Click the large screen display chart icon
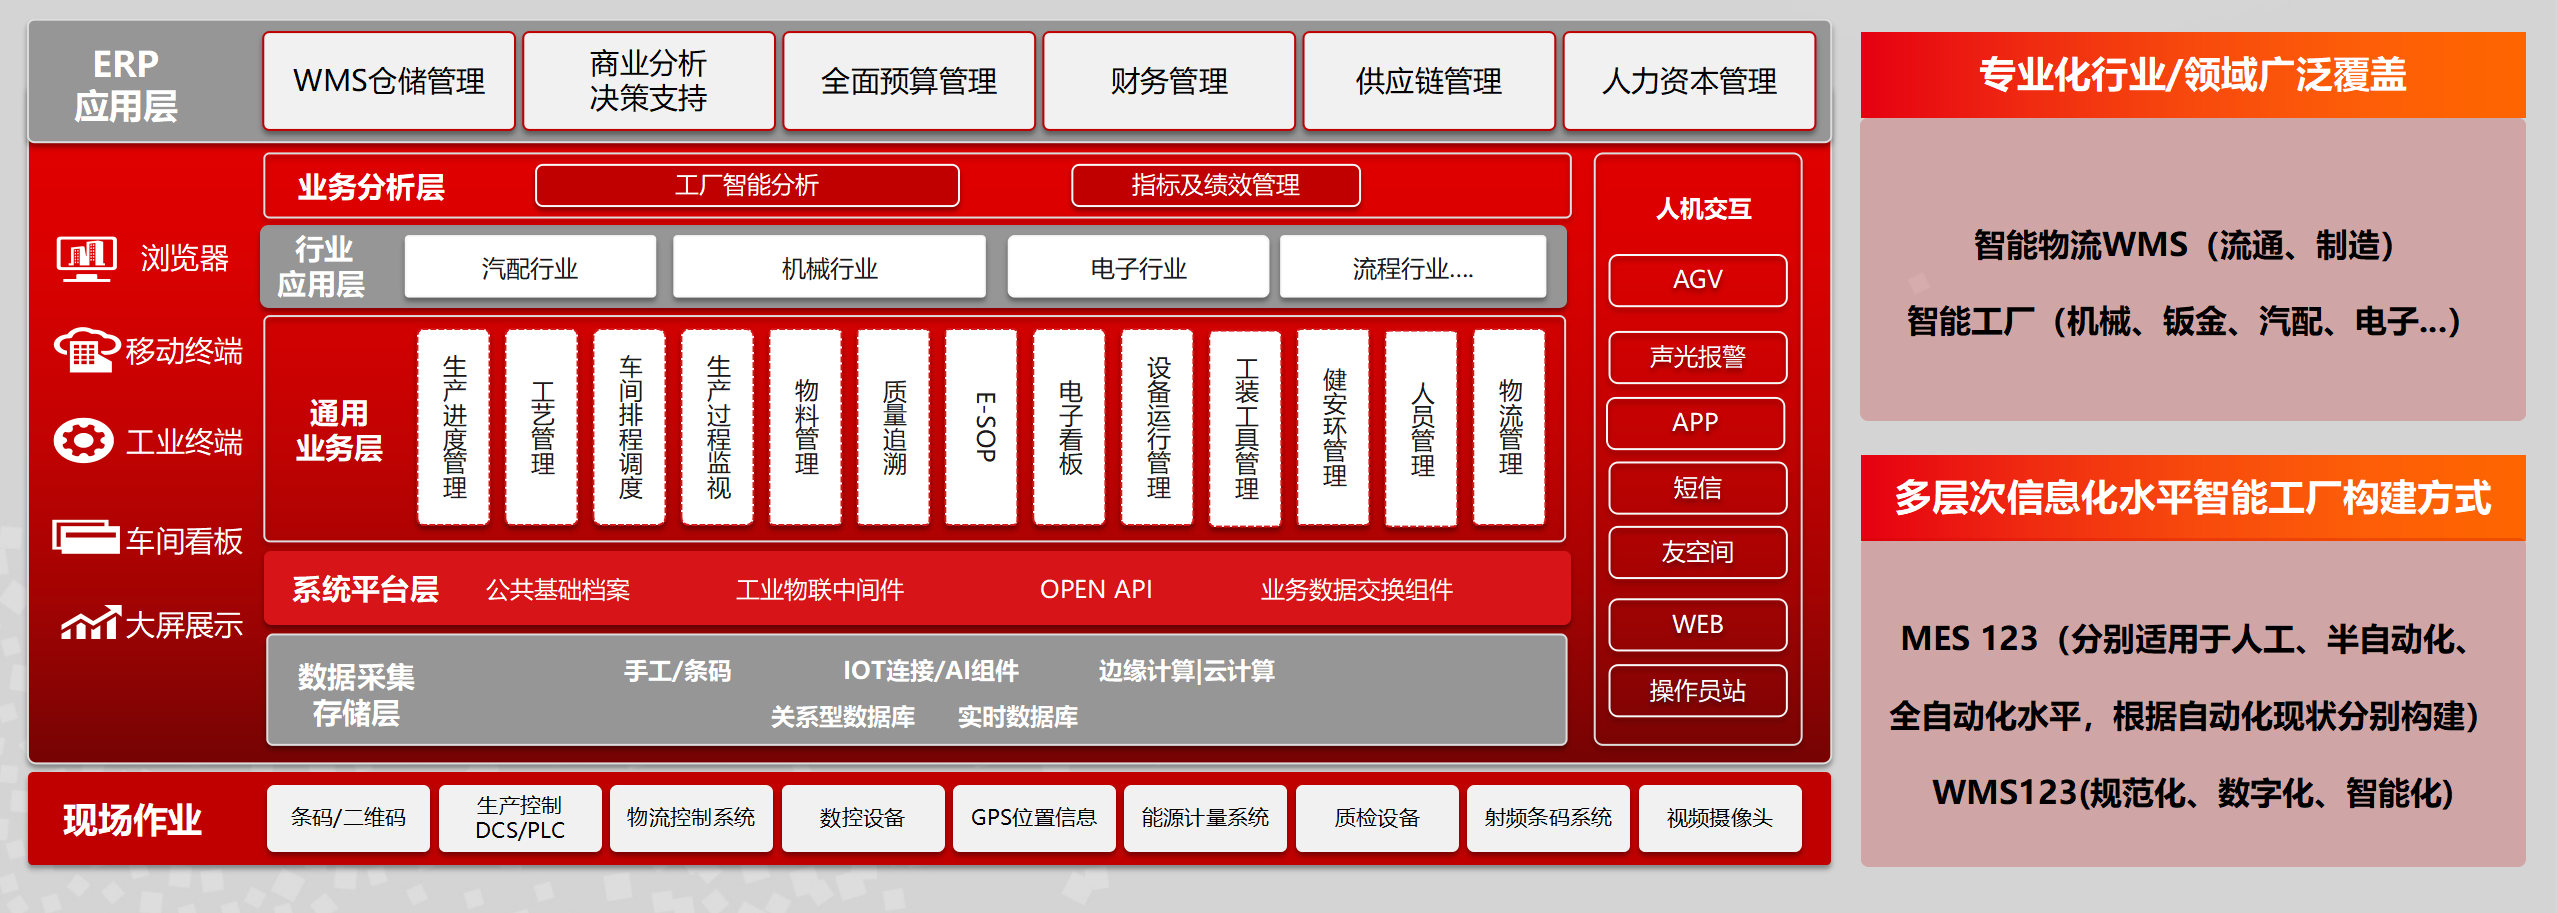 (x=90, y=624)
